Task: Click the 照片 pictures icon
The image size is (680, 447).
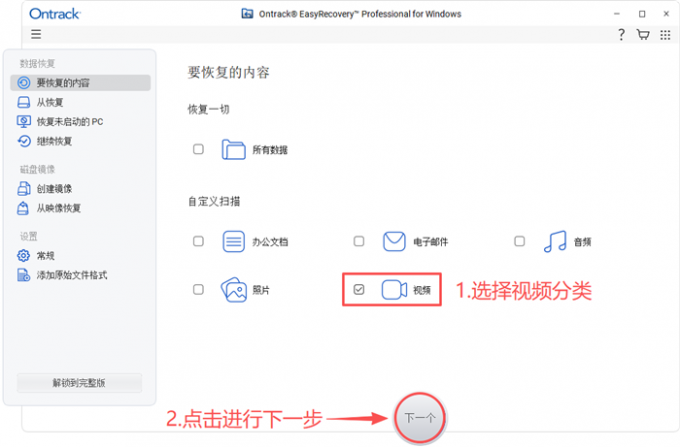Action: pyautogui.click(x=234, y=290)
